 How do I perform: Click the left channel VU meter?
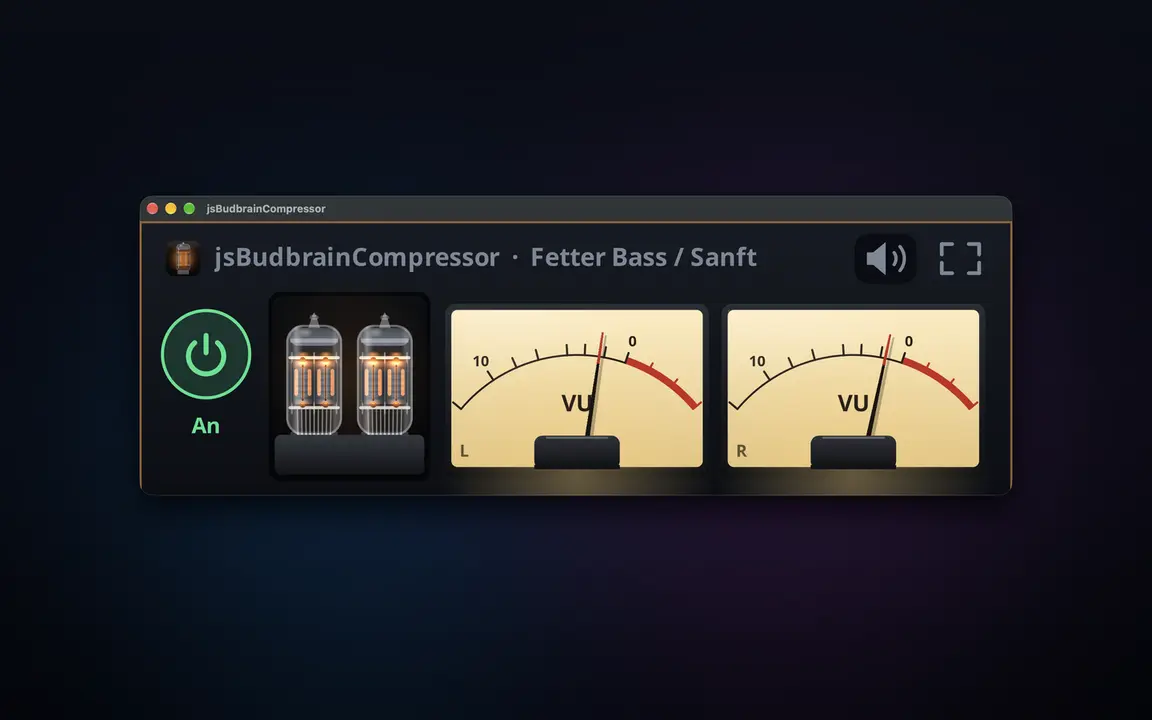point(577,388)
